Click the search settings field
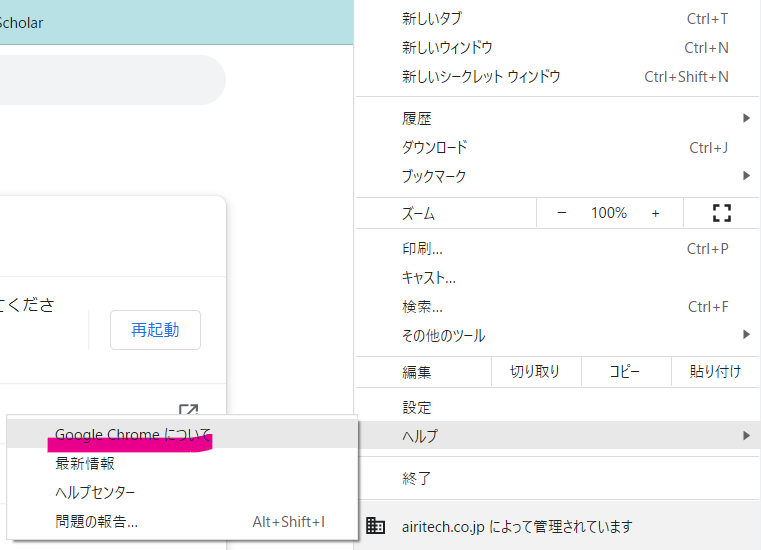The width and height of the screenshot is (761, 550). coord(113,80)
